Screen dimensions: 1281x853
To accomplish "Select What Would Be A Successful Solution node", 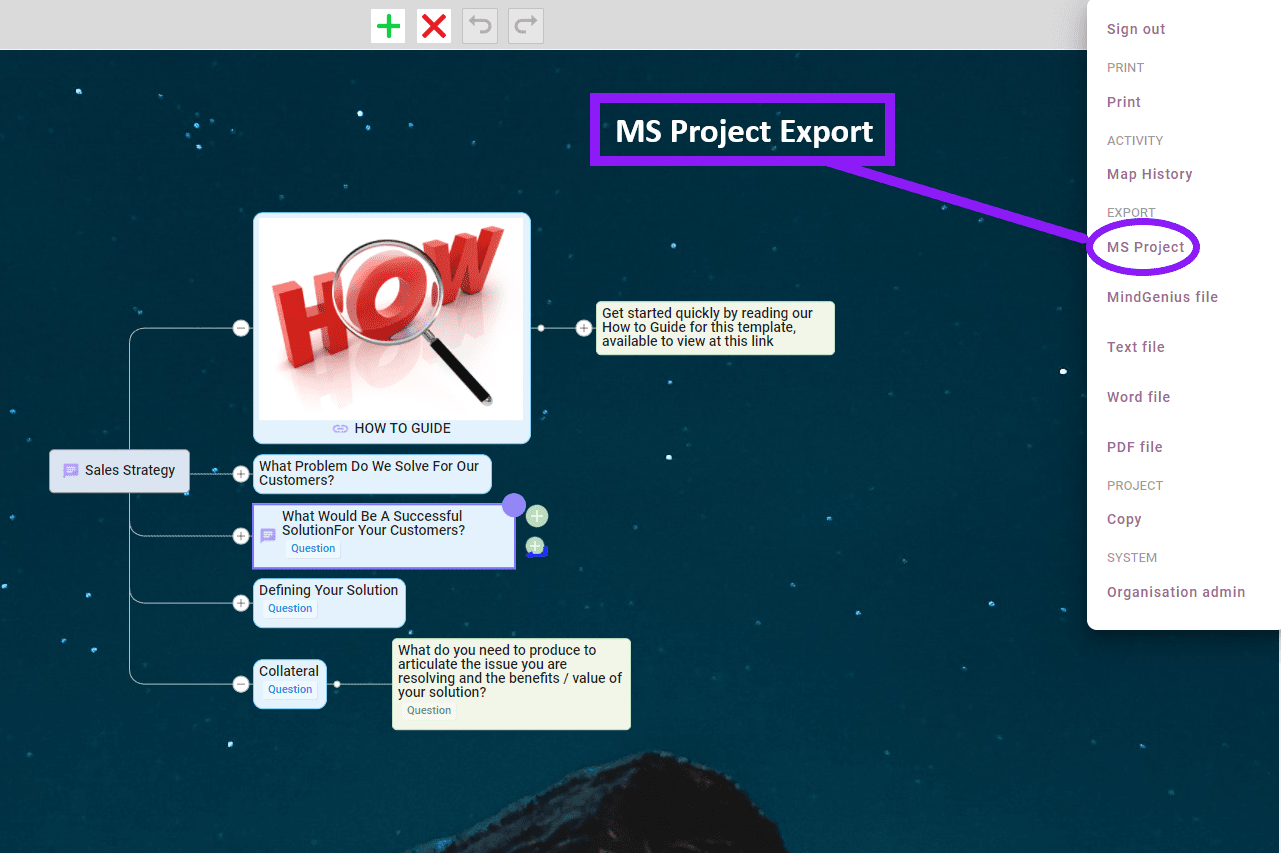I will coord(384,536).
